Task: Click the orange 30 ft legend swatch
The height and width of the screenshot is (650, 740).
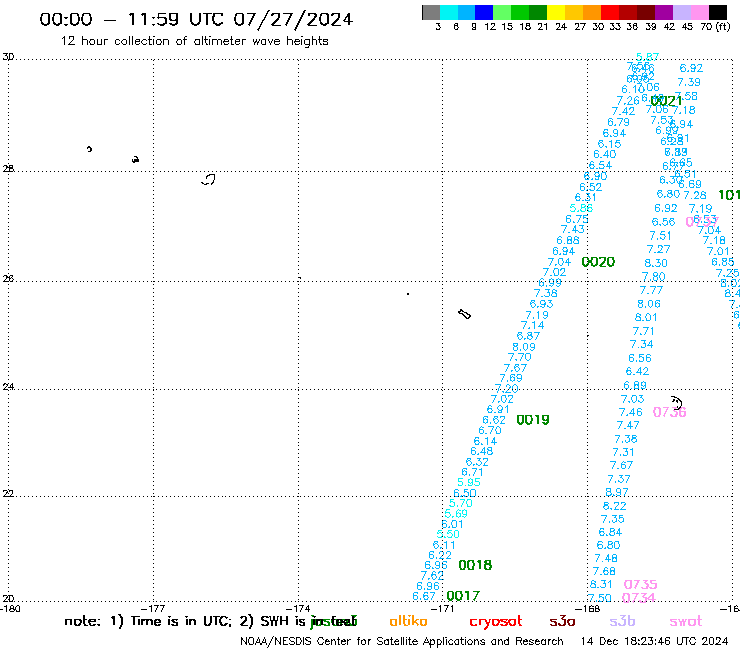Action: 591,12
